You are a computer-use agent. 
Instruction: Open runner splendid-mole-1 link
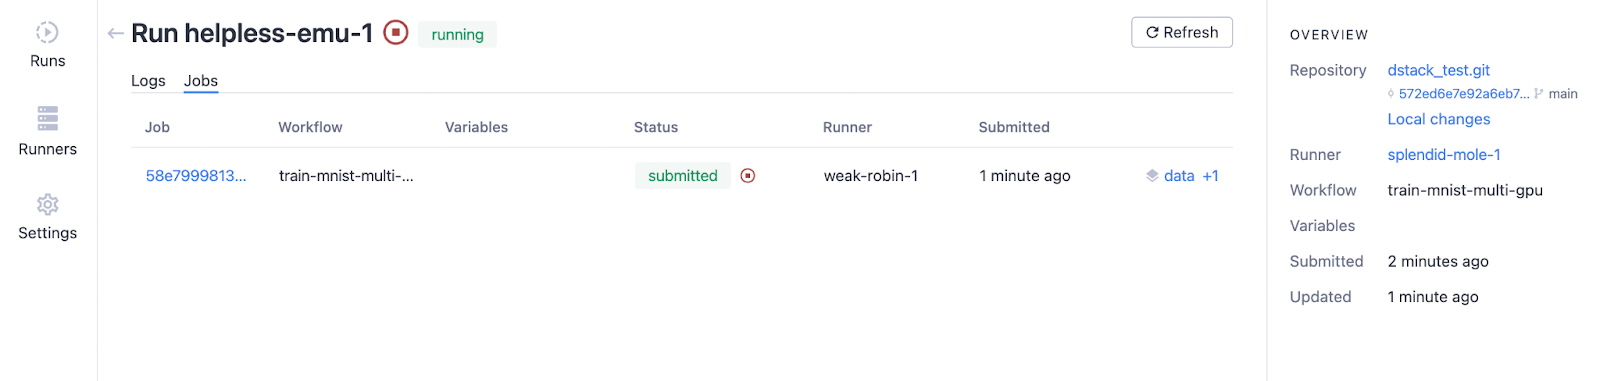(x=1444, y=155)
